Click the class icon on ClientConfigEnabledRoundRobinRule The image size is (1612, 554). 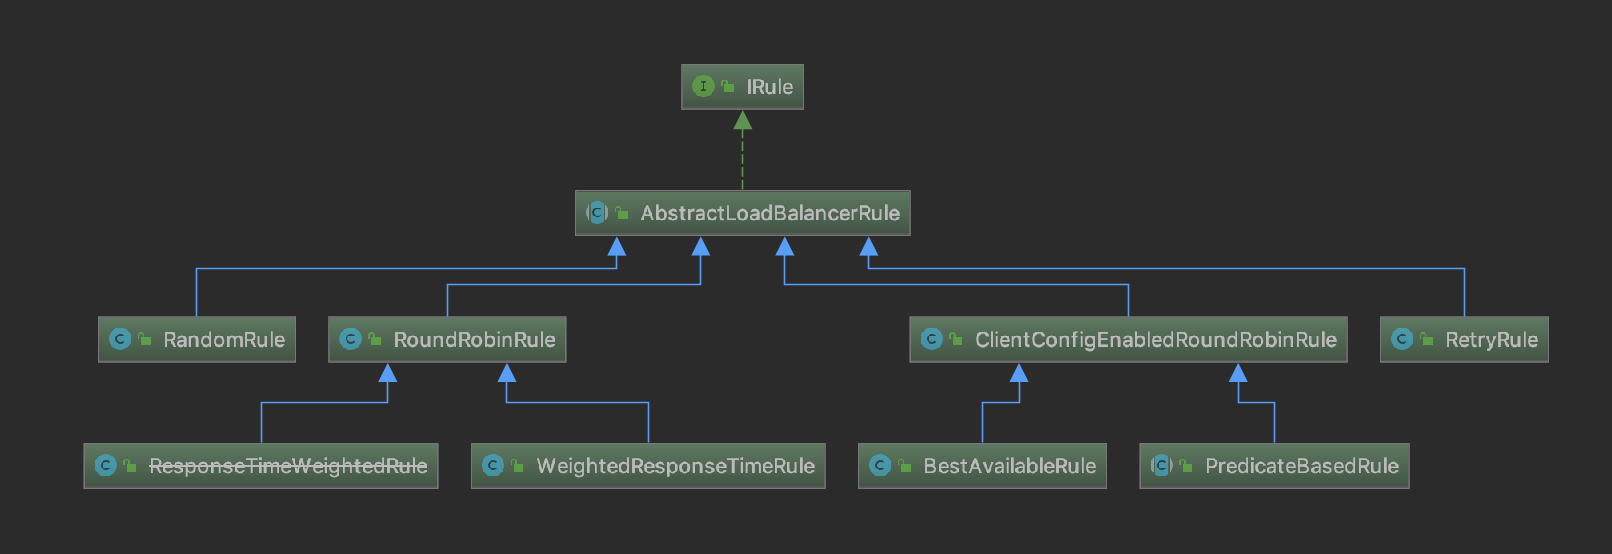(x=932, y=339)
